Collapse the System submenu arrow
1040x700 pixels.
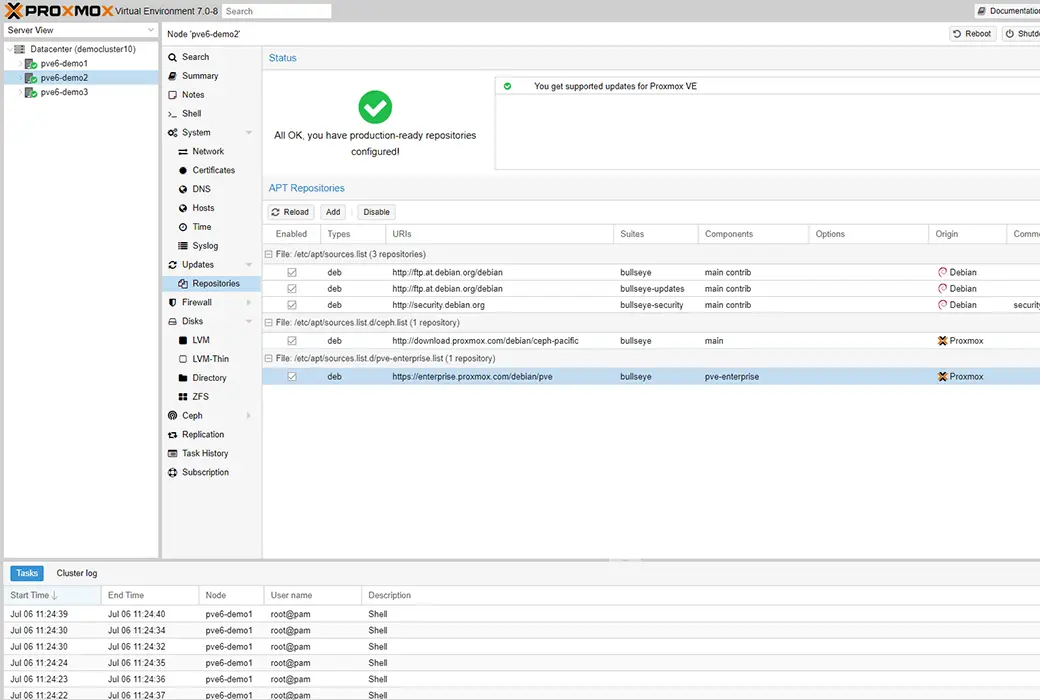249,133
